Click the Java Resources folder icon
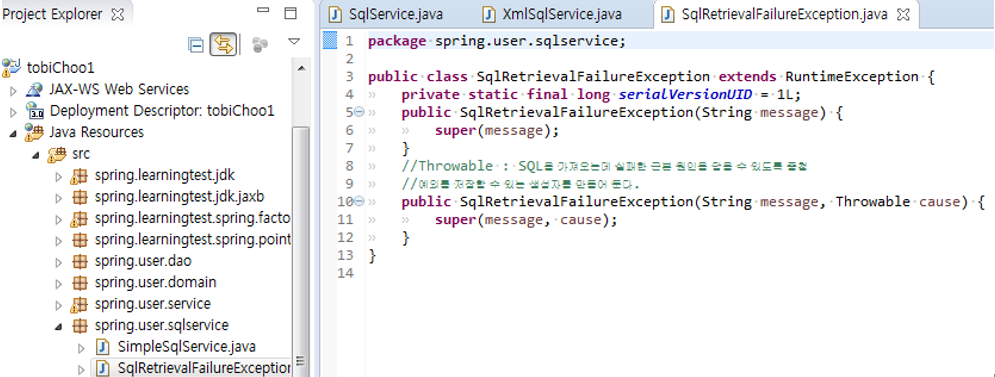Viewport: 995px width, 377px height. 33,132
